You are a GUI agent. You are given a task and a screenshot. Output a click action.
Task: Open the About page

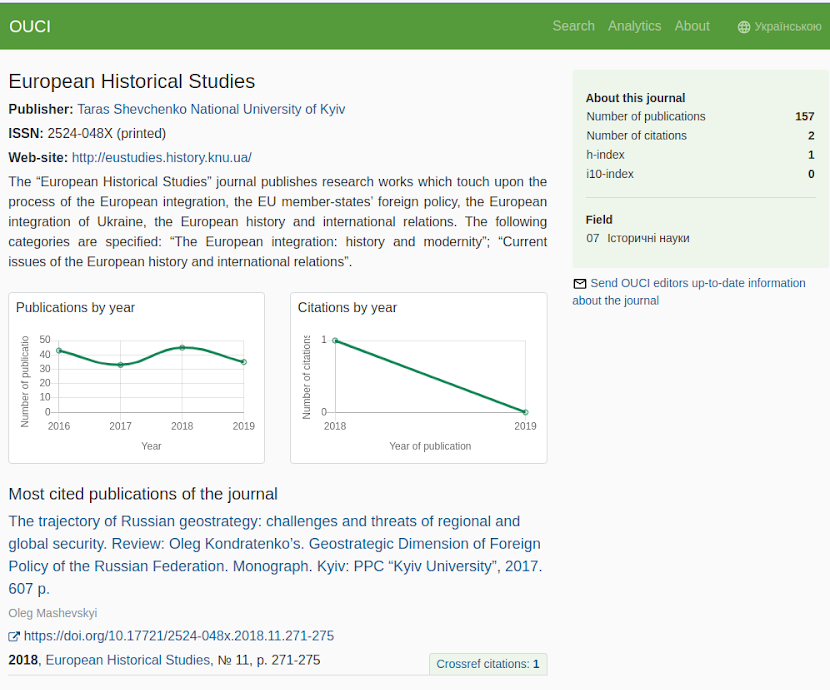[692, 26]
